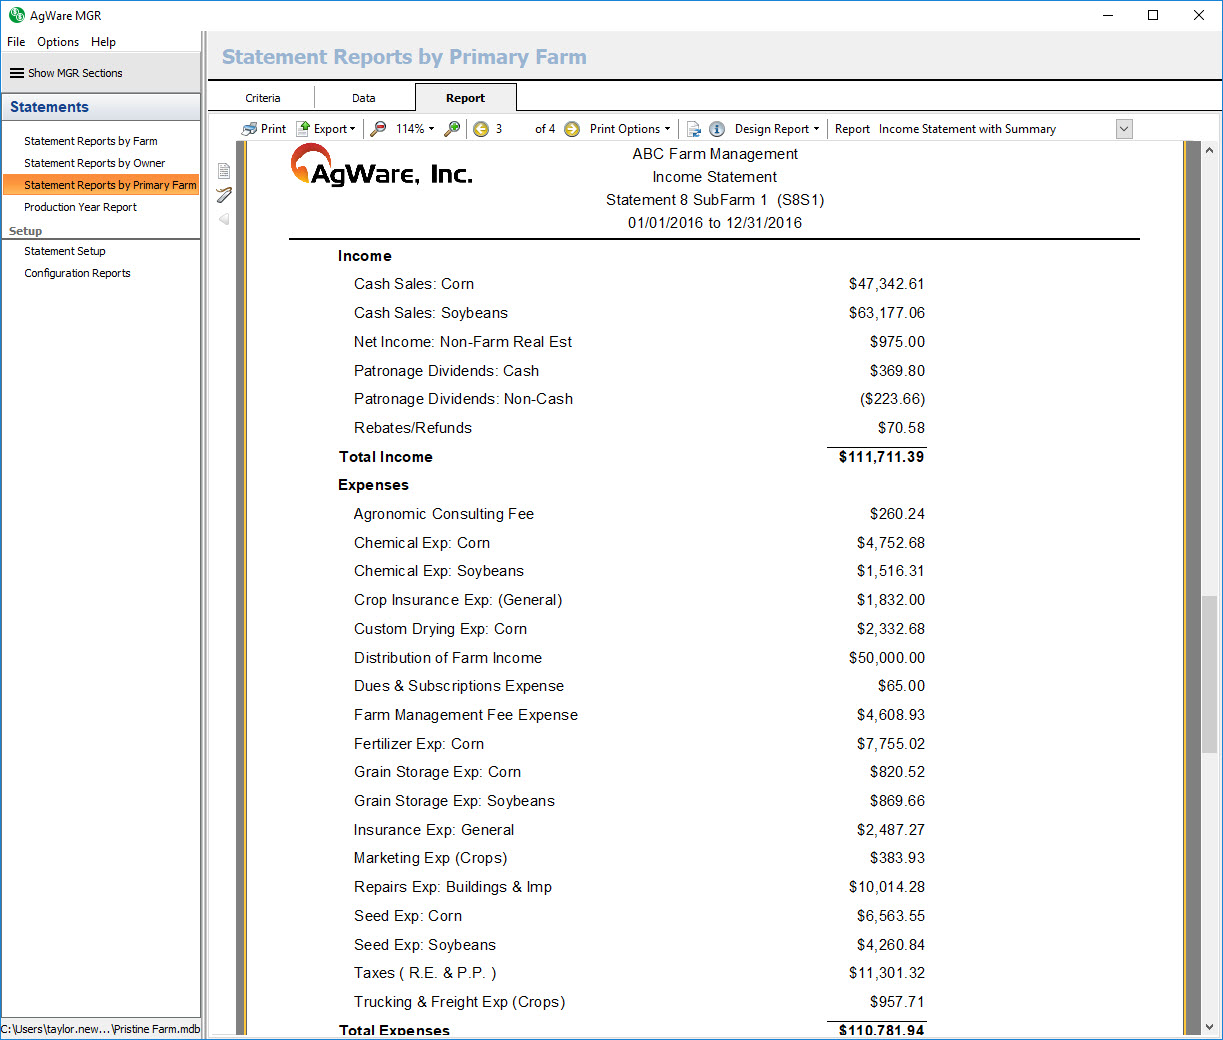This screenshot has width=1223, height=1040.
Task: Expand the 114% zoom level dropdown
Action: 415,129
